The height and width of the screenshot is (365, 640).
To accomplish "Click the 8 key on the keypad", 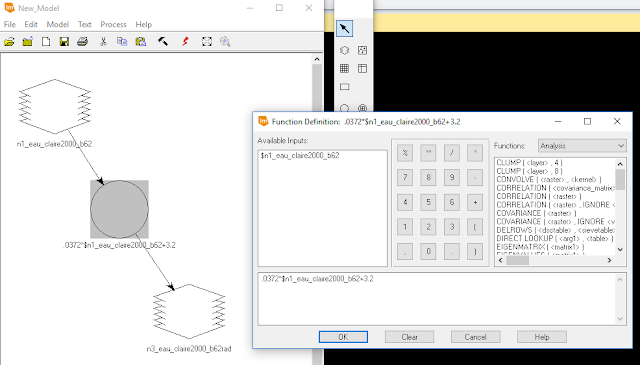I will pos(428,177).
